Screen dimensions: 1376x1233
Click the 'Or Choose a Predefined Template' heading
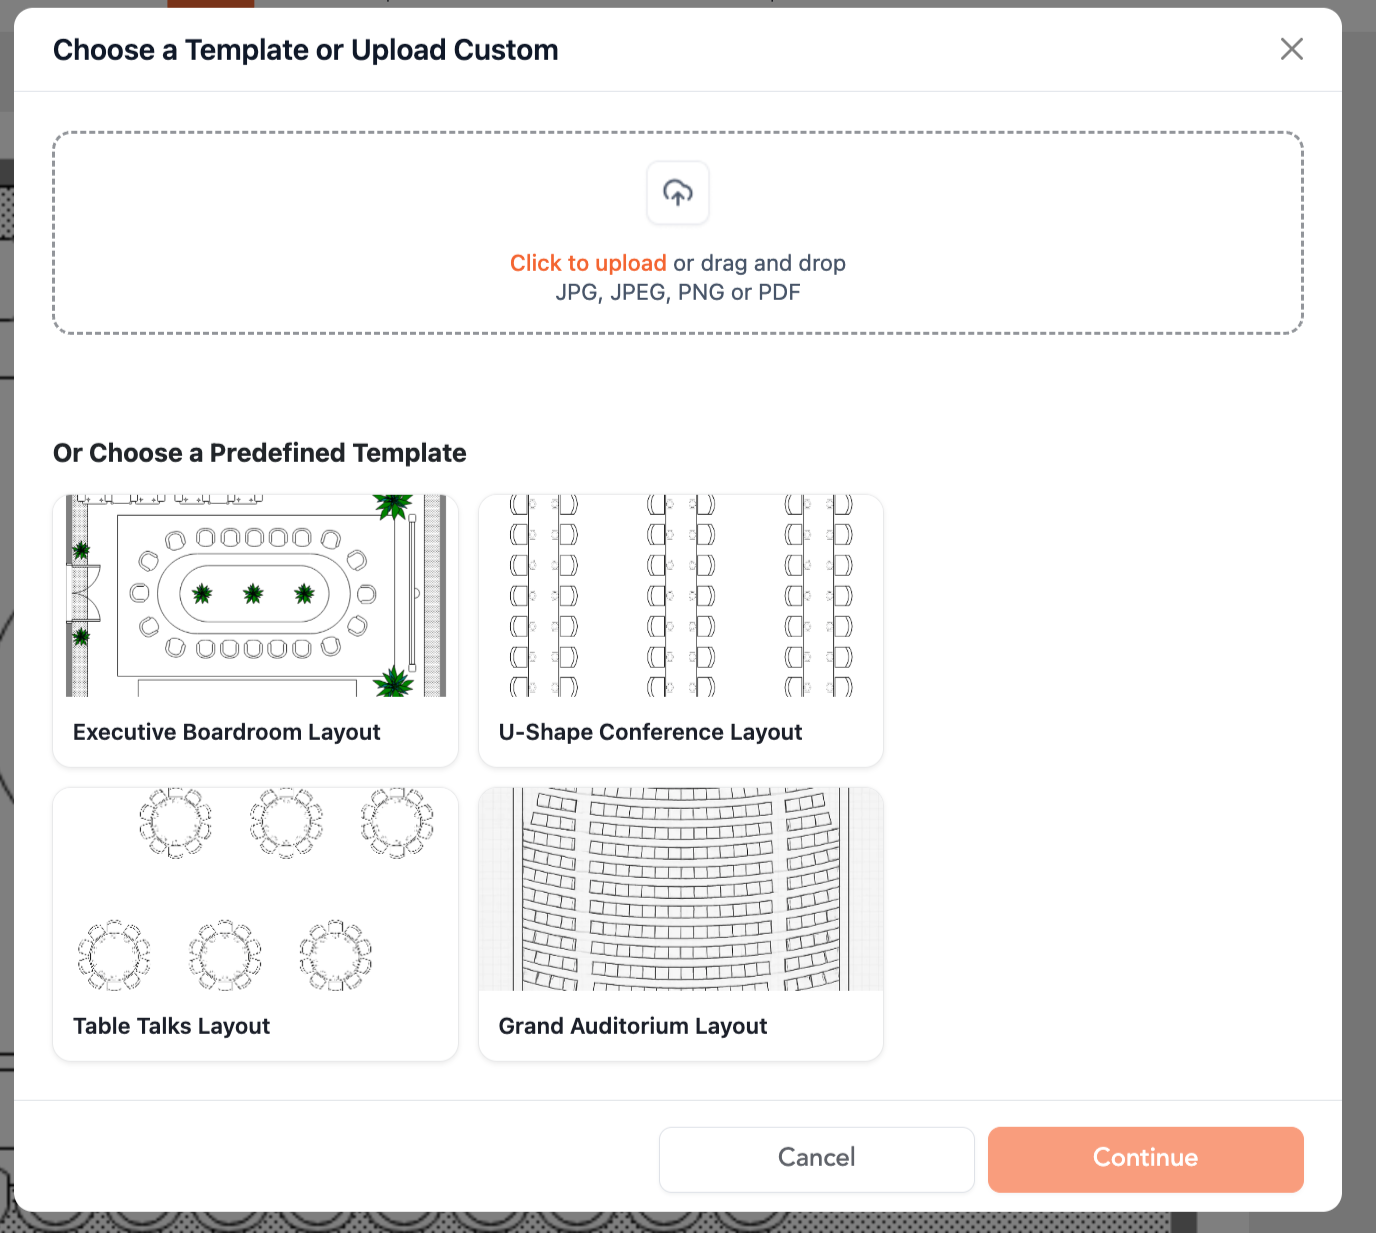point(260,453)
